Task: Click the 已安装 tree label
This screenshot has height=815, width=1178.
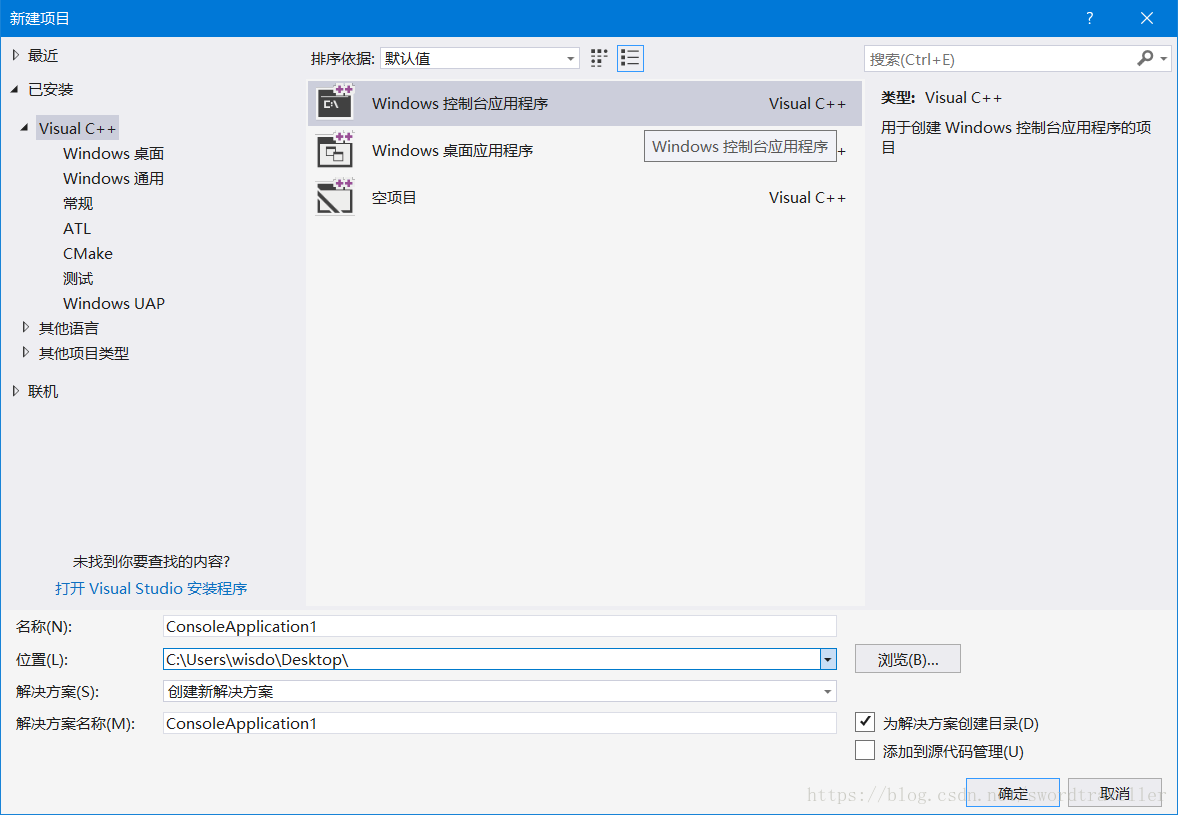Action: [x=51, y=89]
